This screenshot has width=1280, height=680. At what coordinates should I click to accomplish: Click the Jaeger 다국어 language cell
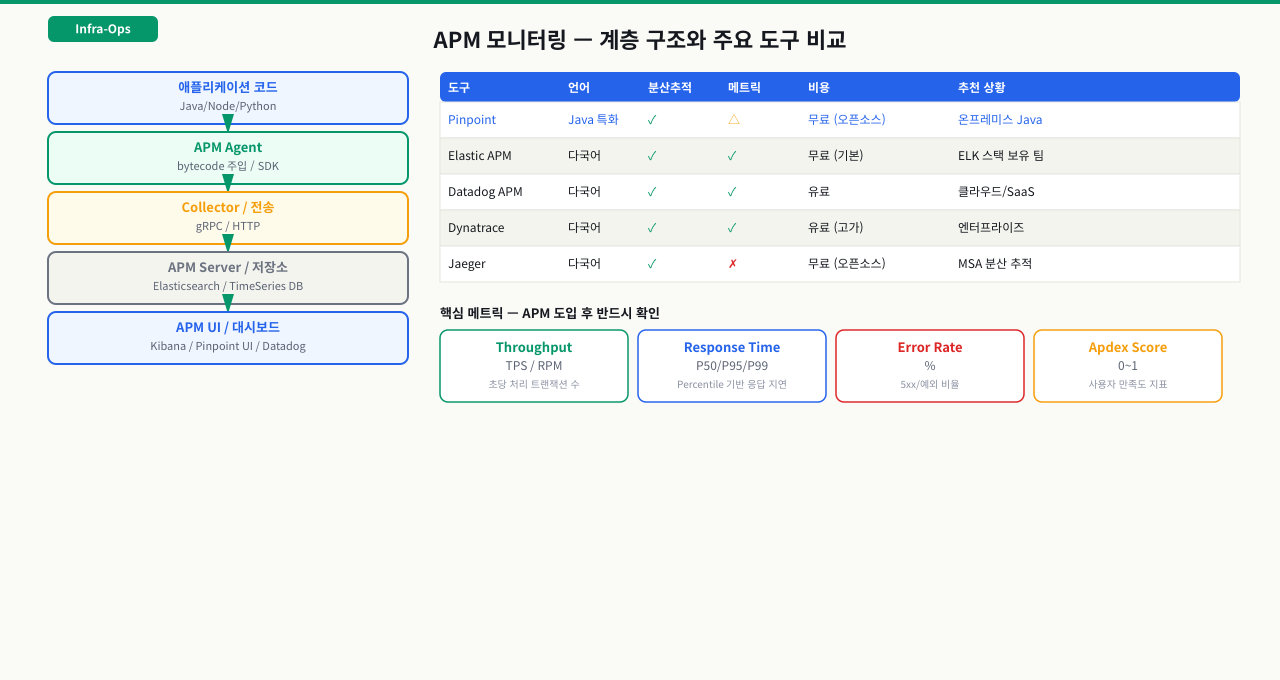584,264
